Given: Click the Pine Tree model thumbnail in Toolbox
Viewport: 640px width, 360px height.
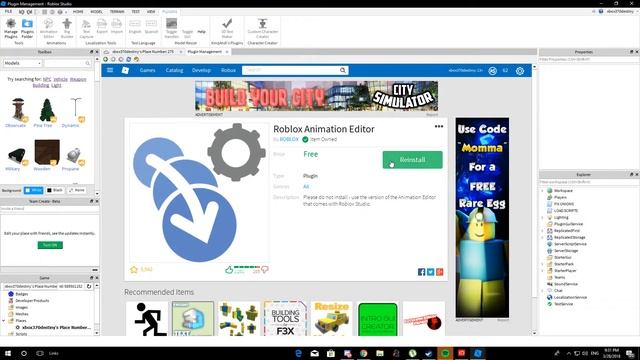Looking at the screenshot, I should coord(47,110).
